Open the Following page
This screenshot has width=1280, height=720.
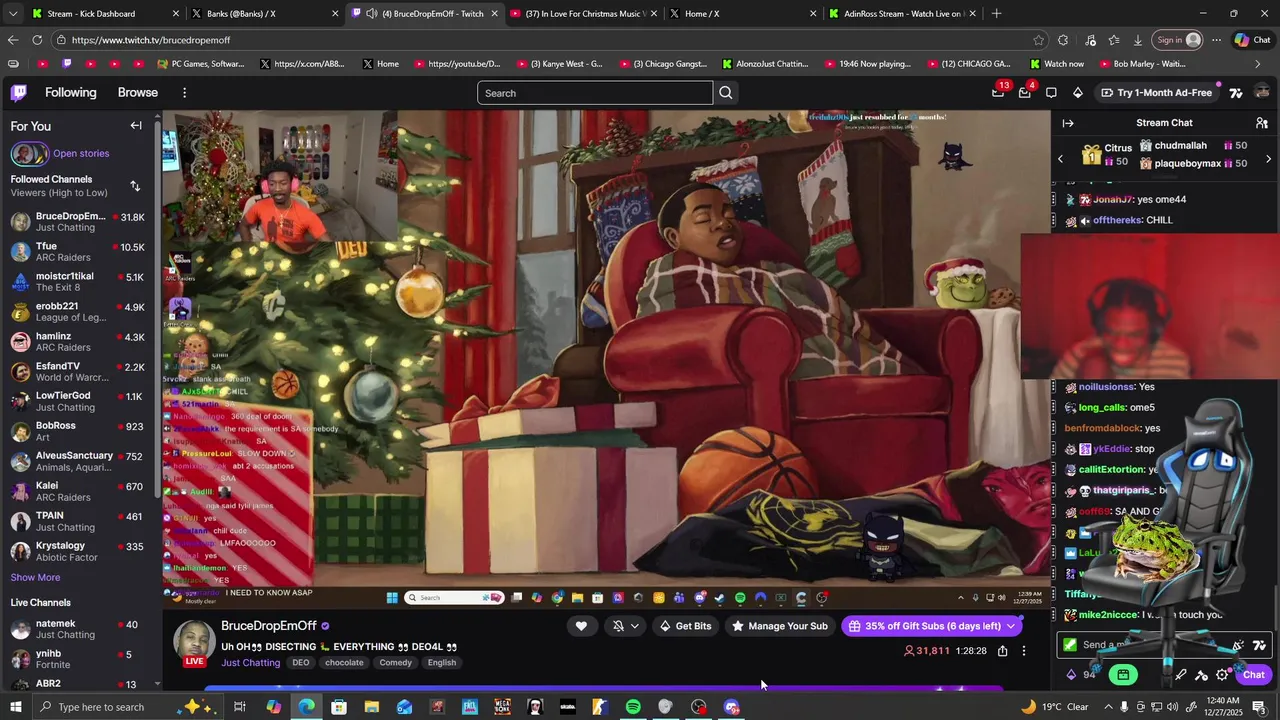tap(71, 92)
